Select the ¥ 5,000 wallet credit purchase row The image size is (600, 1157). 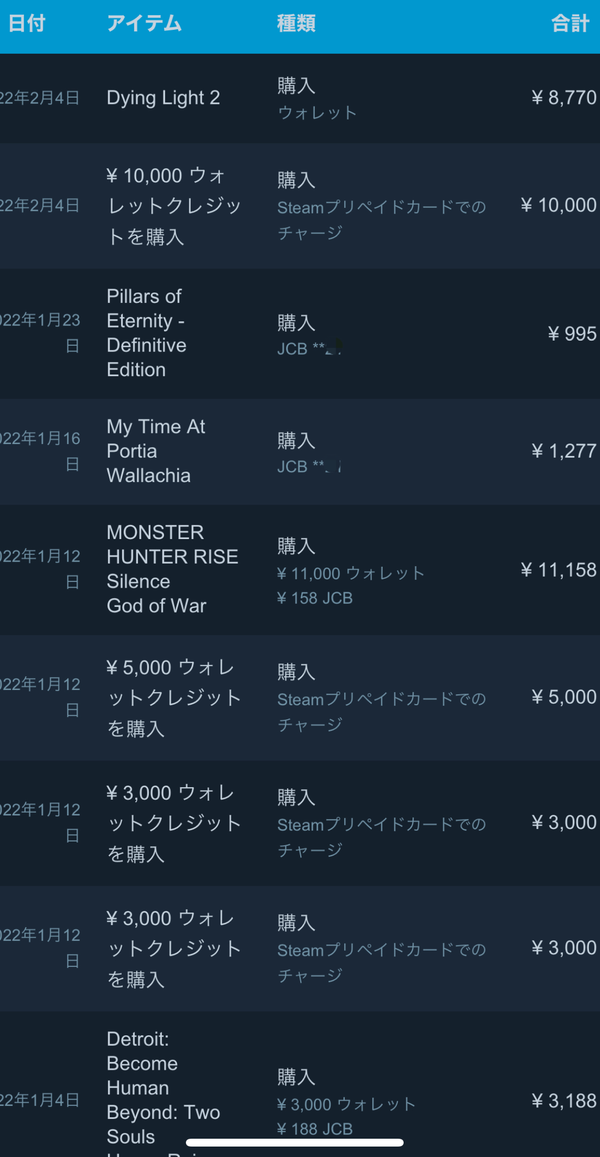click(x=300, y=698)
